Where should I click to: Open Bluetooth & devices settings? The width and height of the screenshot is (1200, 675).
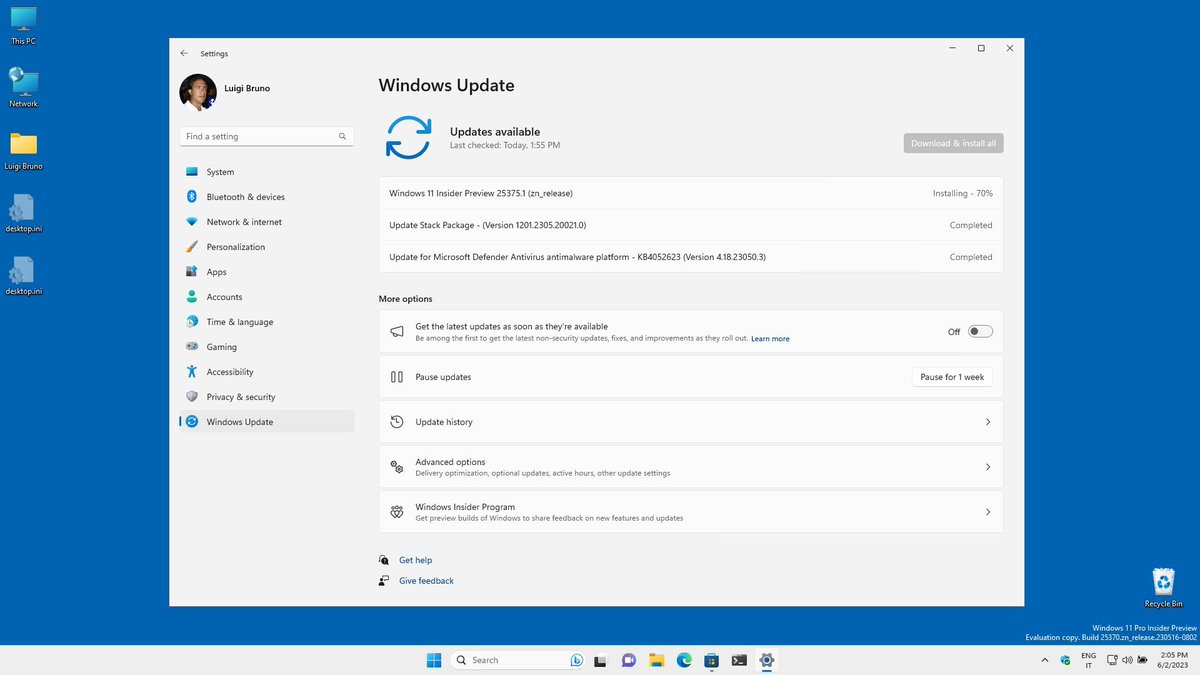tap(266, 197)
